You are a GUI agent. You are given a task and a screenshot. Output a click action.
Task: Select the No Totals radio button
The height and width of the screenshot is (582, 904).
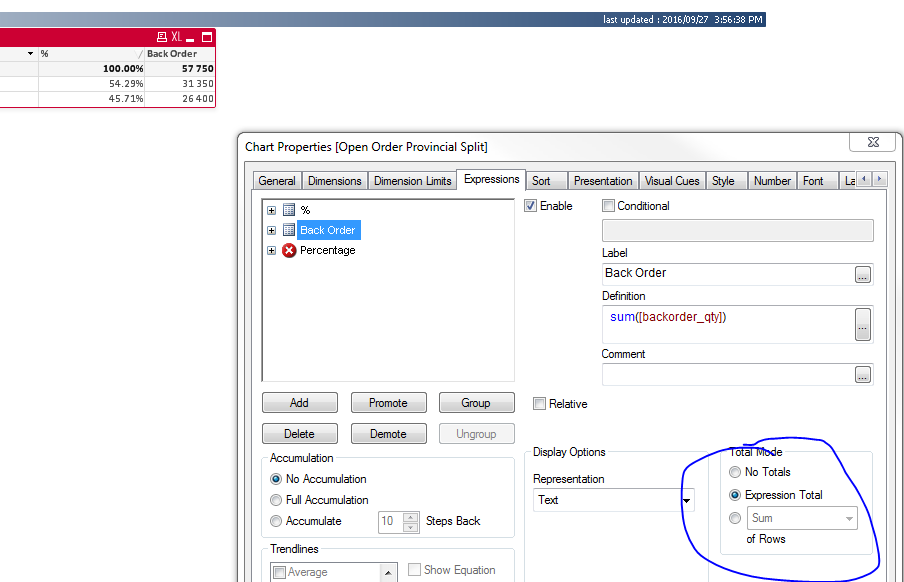(736, 472)
